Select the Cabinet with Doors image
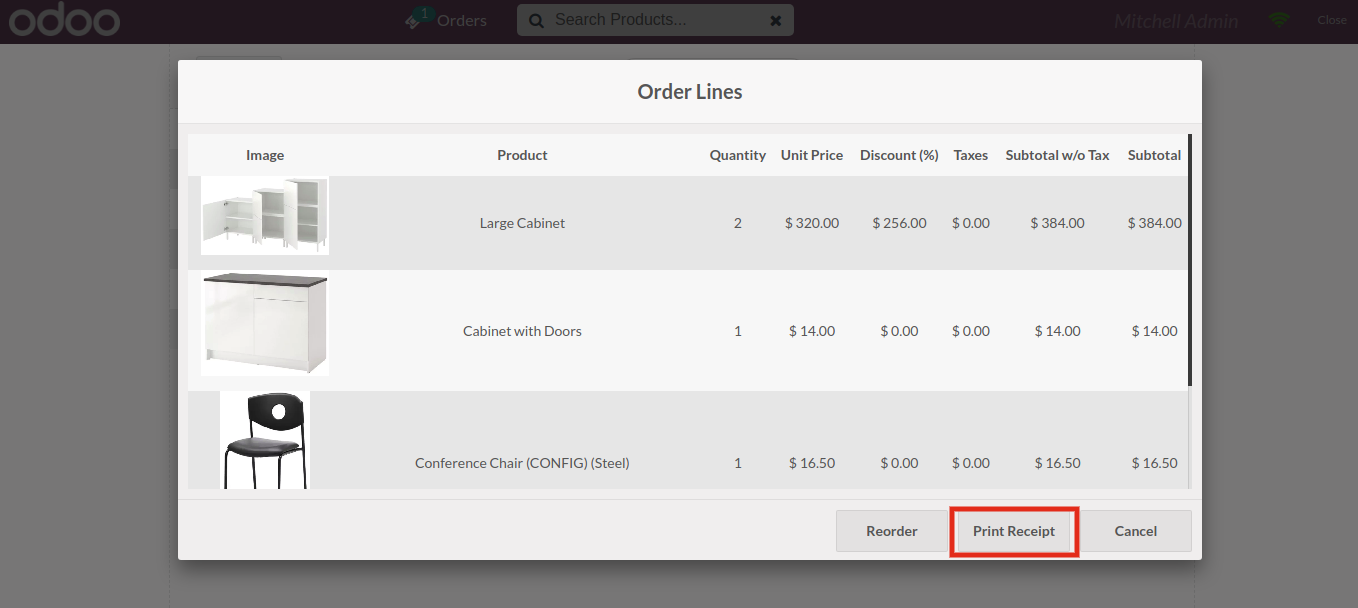 [265, 324]
